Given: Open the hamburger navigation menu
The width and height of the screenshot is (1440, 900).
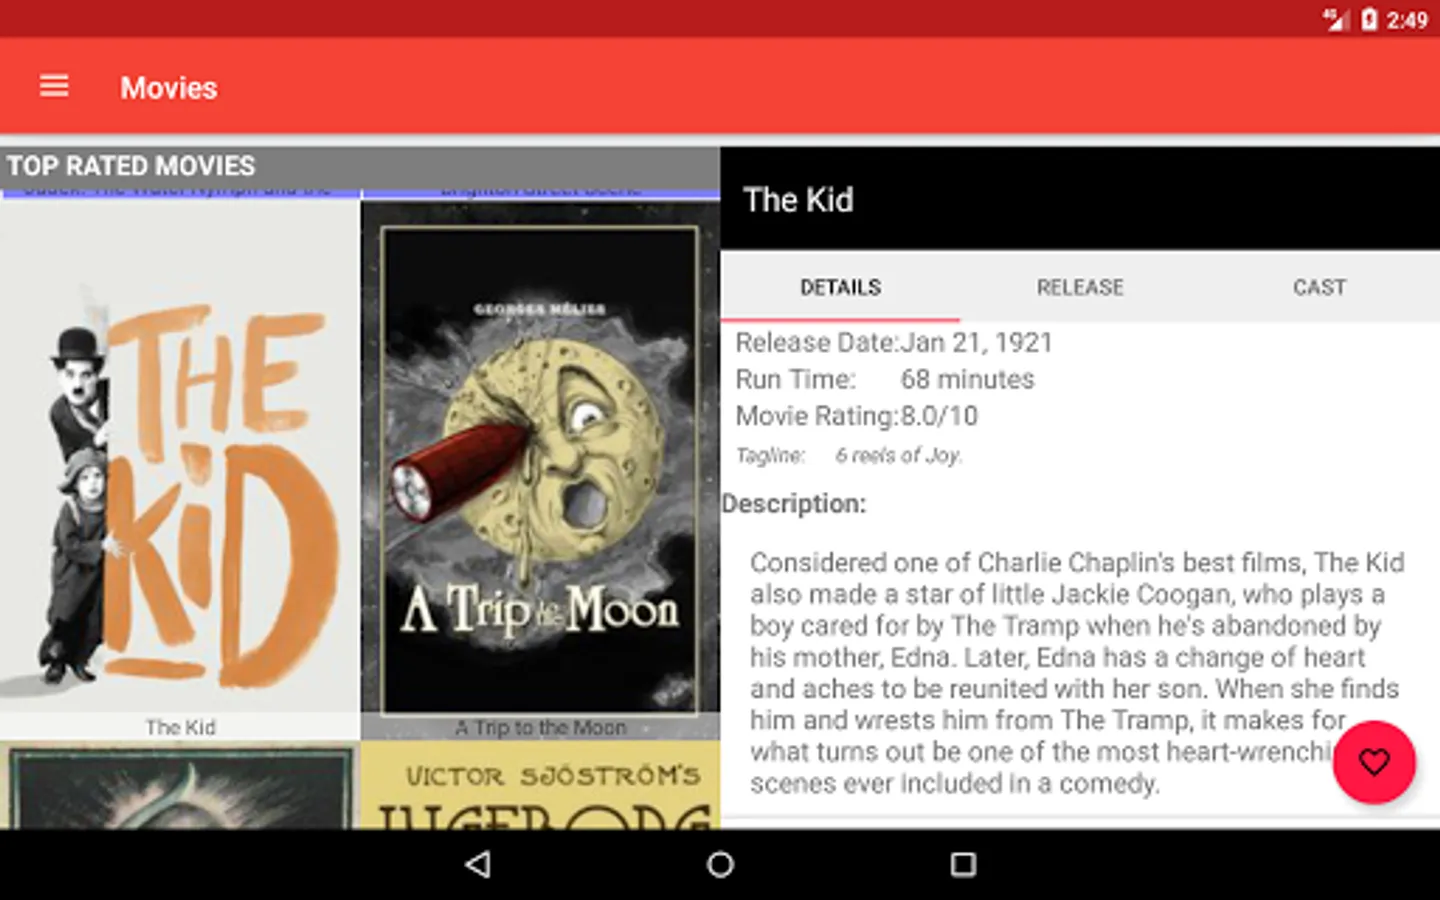Looking at the screenshot, I should [54, 87].
